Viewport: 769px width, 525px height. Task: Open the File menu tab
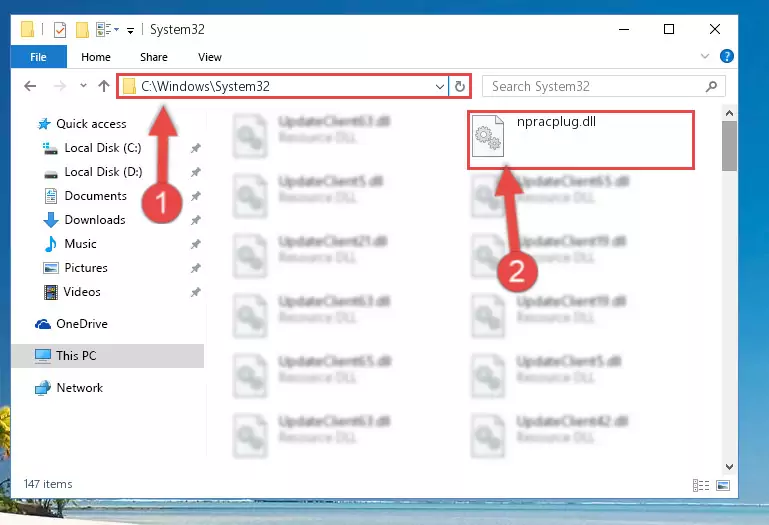pos(38,57)
